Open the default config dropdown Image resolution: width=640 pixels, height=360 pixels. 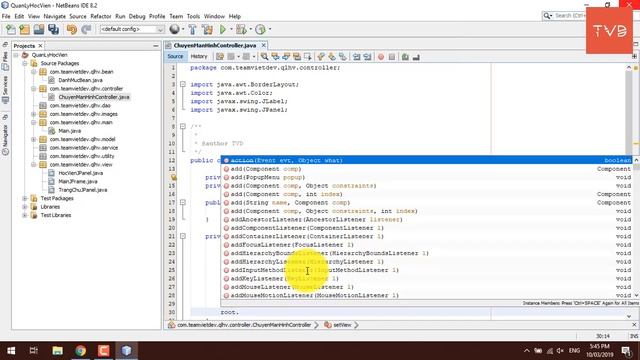(132, 29)
